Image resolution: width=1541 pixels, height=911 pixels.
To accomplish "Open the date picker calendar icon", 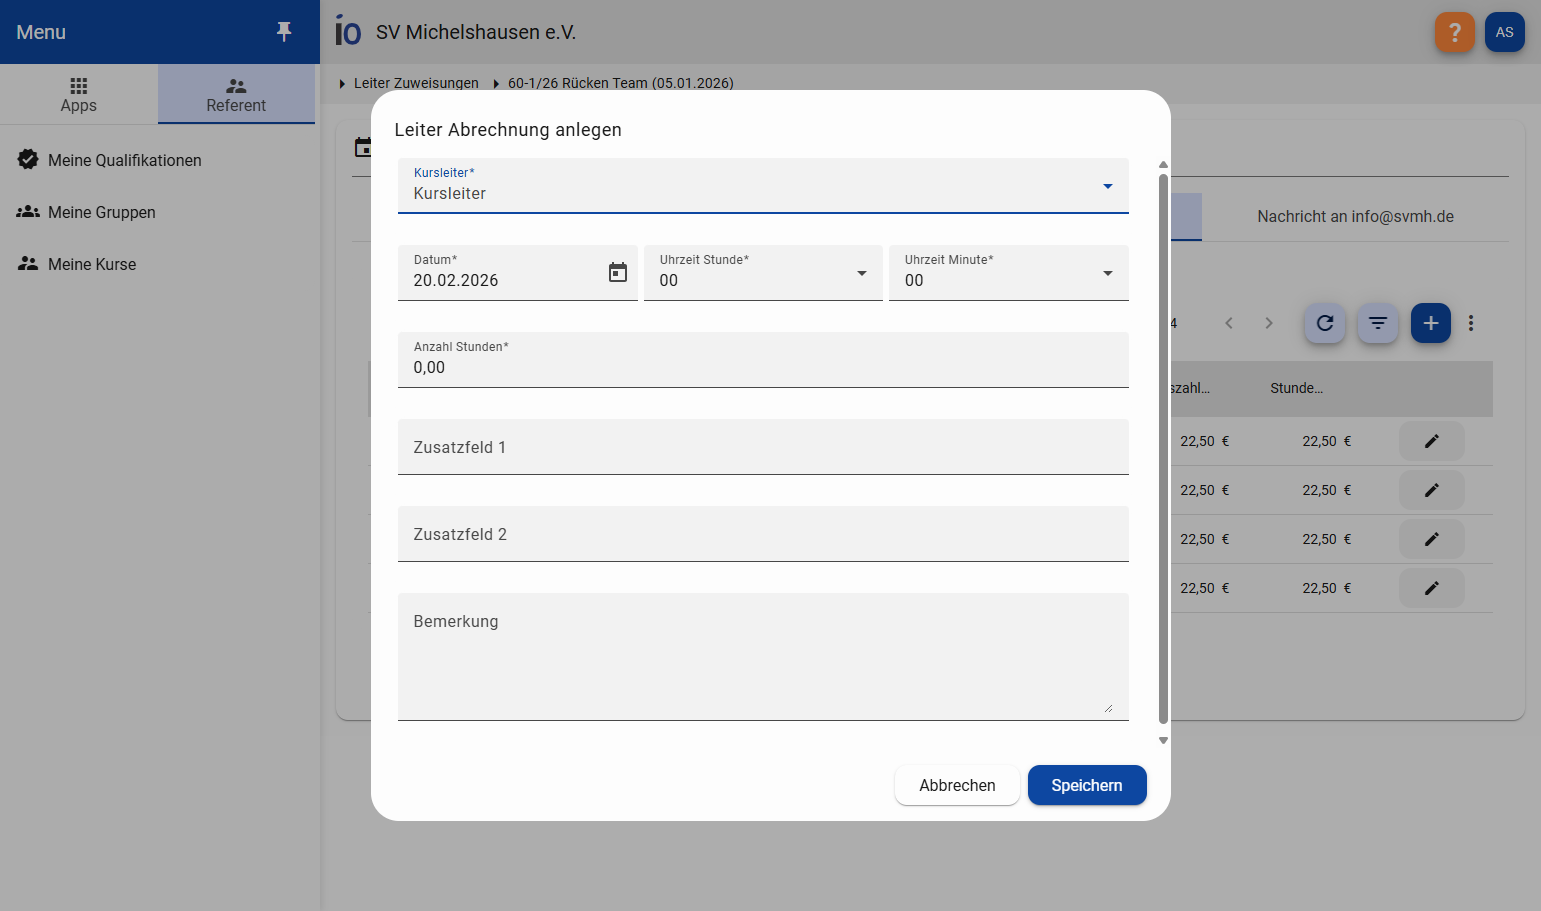I will (x=618, y=272).
